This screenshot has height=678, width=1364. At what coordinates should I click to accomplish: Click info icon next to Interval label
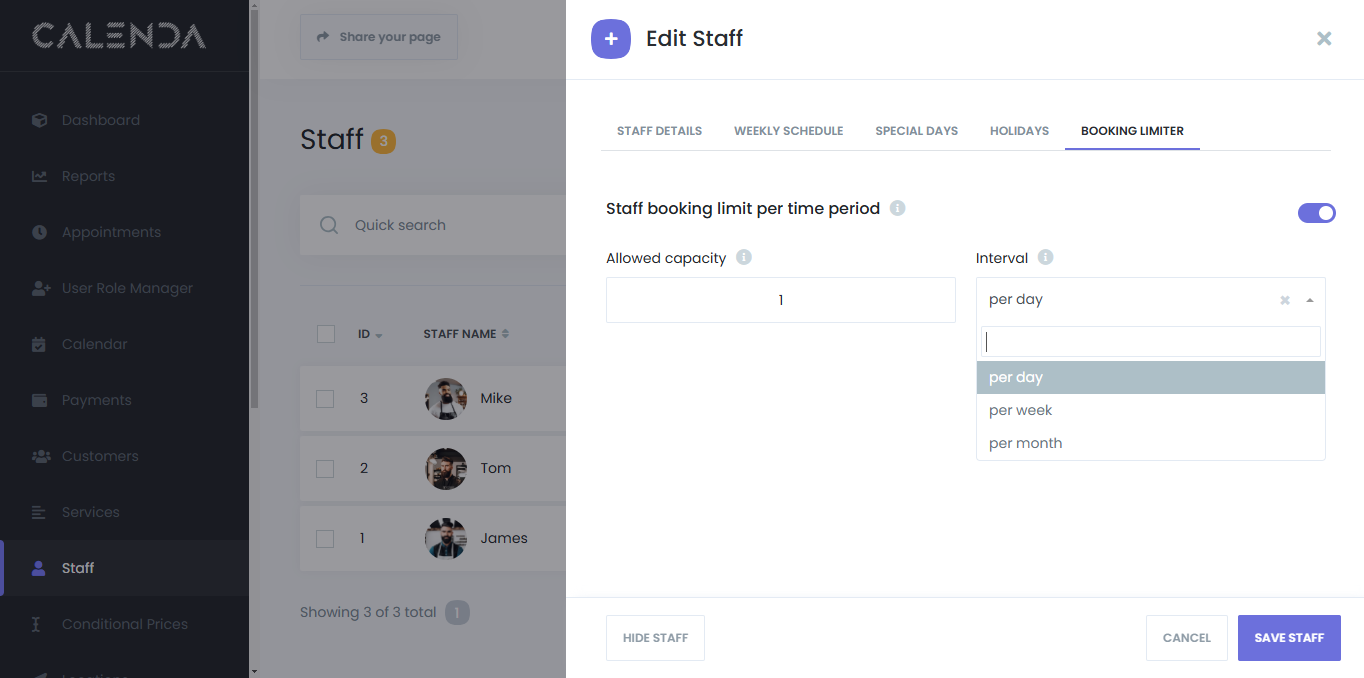coord(1045,257)
